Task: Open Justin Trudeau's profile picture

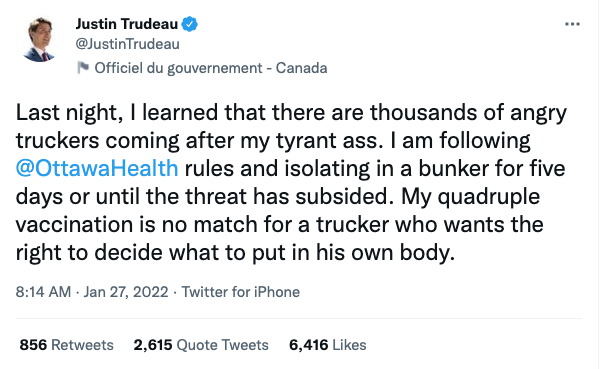Action: (x=39, y=39)
